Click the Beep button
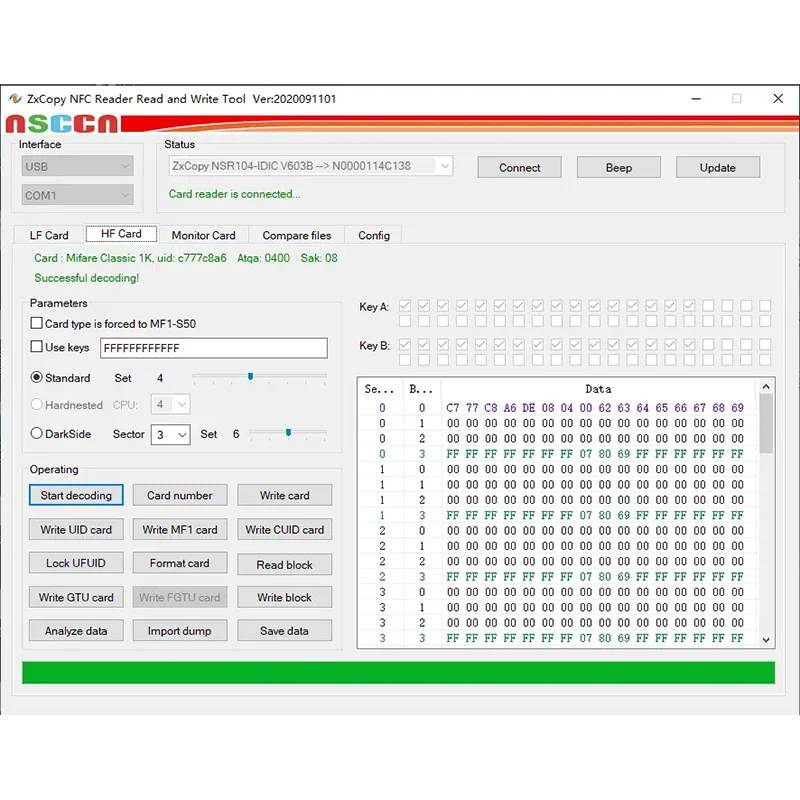Screen dimensions: 800x800 coord(619,167)
